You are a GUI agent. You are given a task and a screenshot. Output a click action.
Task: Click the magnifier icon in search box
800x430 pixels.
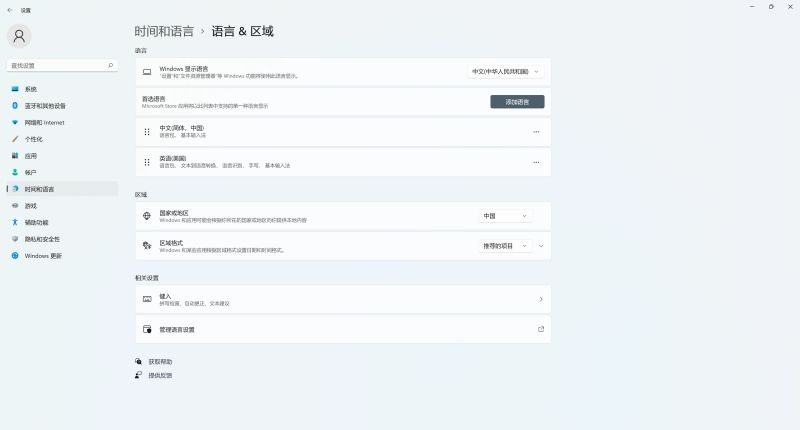click(x=110, y=65)
